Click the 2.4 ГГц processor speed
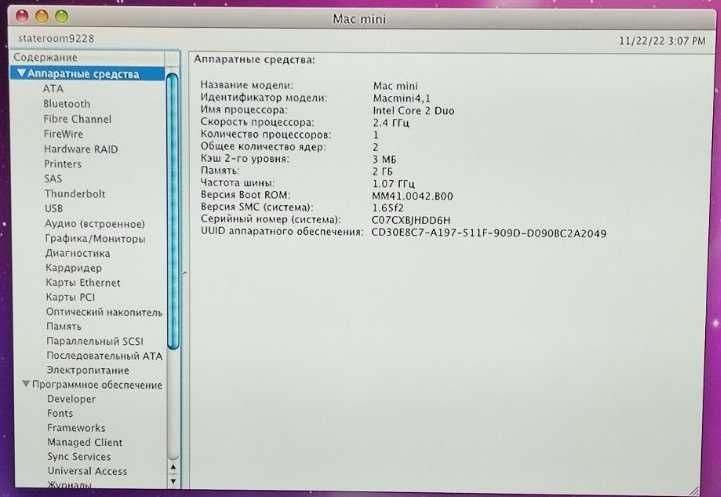The image size is (721, 497). (x=391, y=123)
